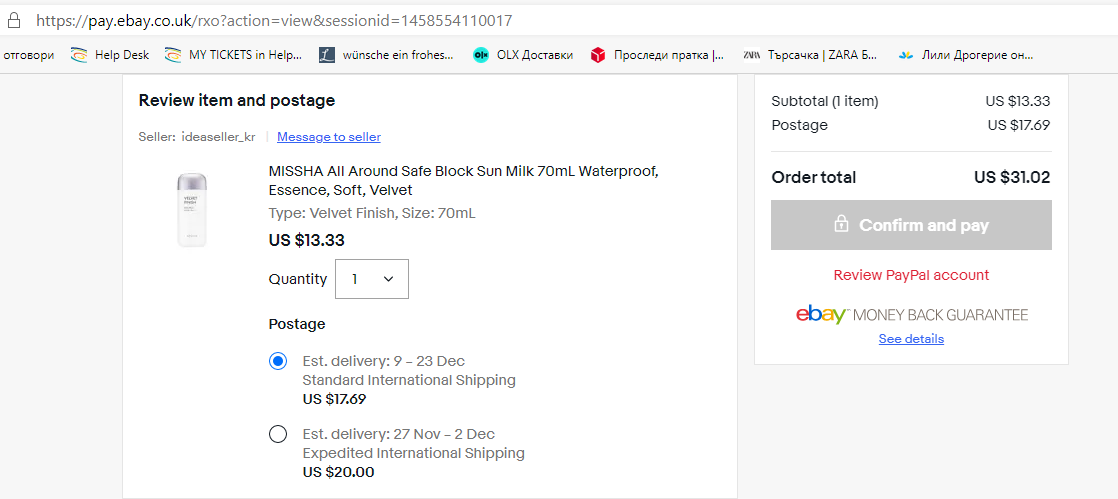Viewport: 1118px width, 499px height.
Task: Open the Лили Дрогерие bookmark icon
Action: [x=907, y=55]
